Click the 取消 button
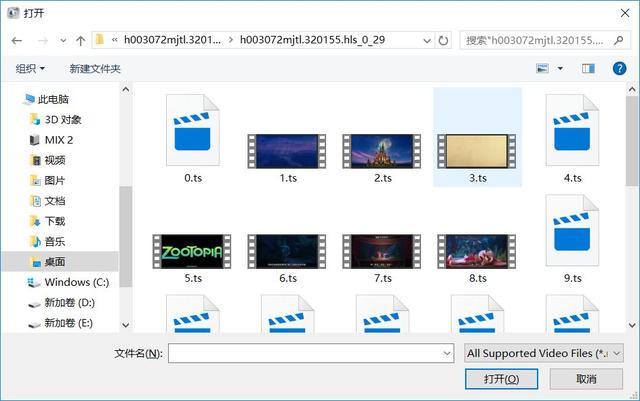Image resolution: width=640 pixels, height=401 pixels. coord(586,379)
